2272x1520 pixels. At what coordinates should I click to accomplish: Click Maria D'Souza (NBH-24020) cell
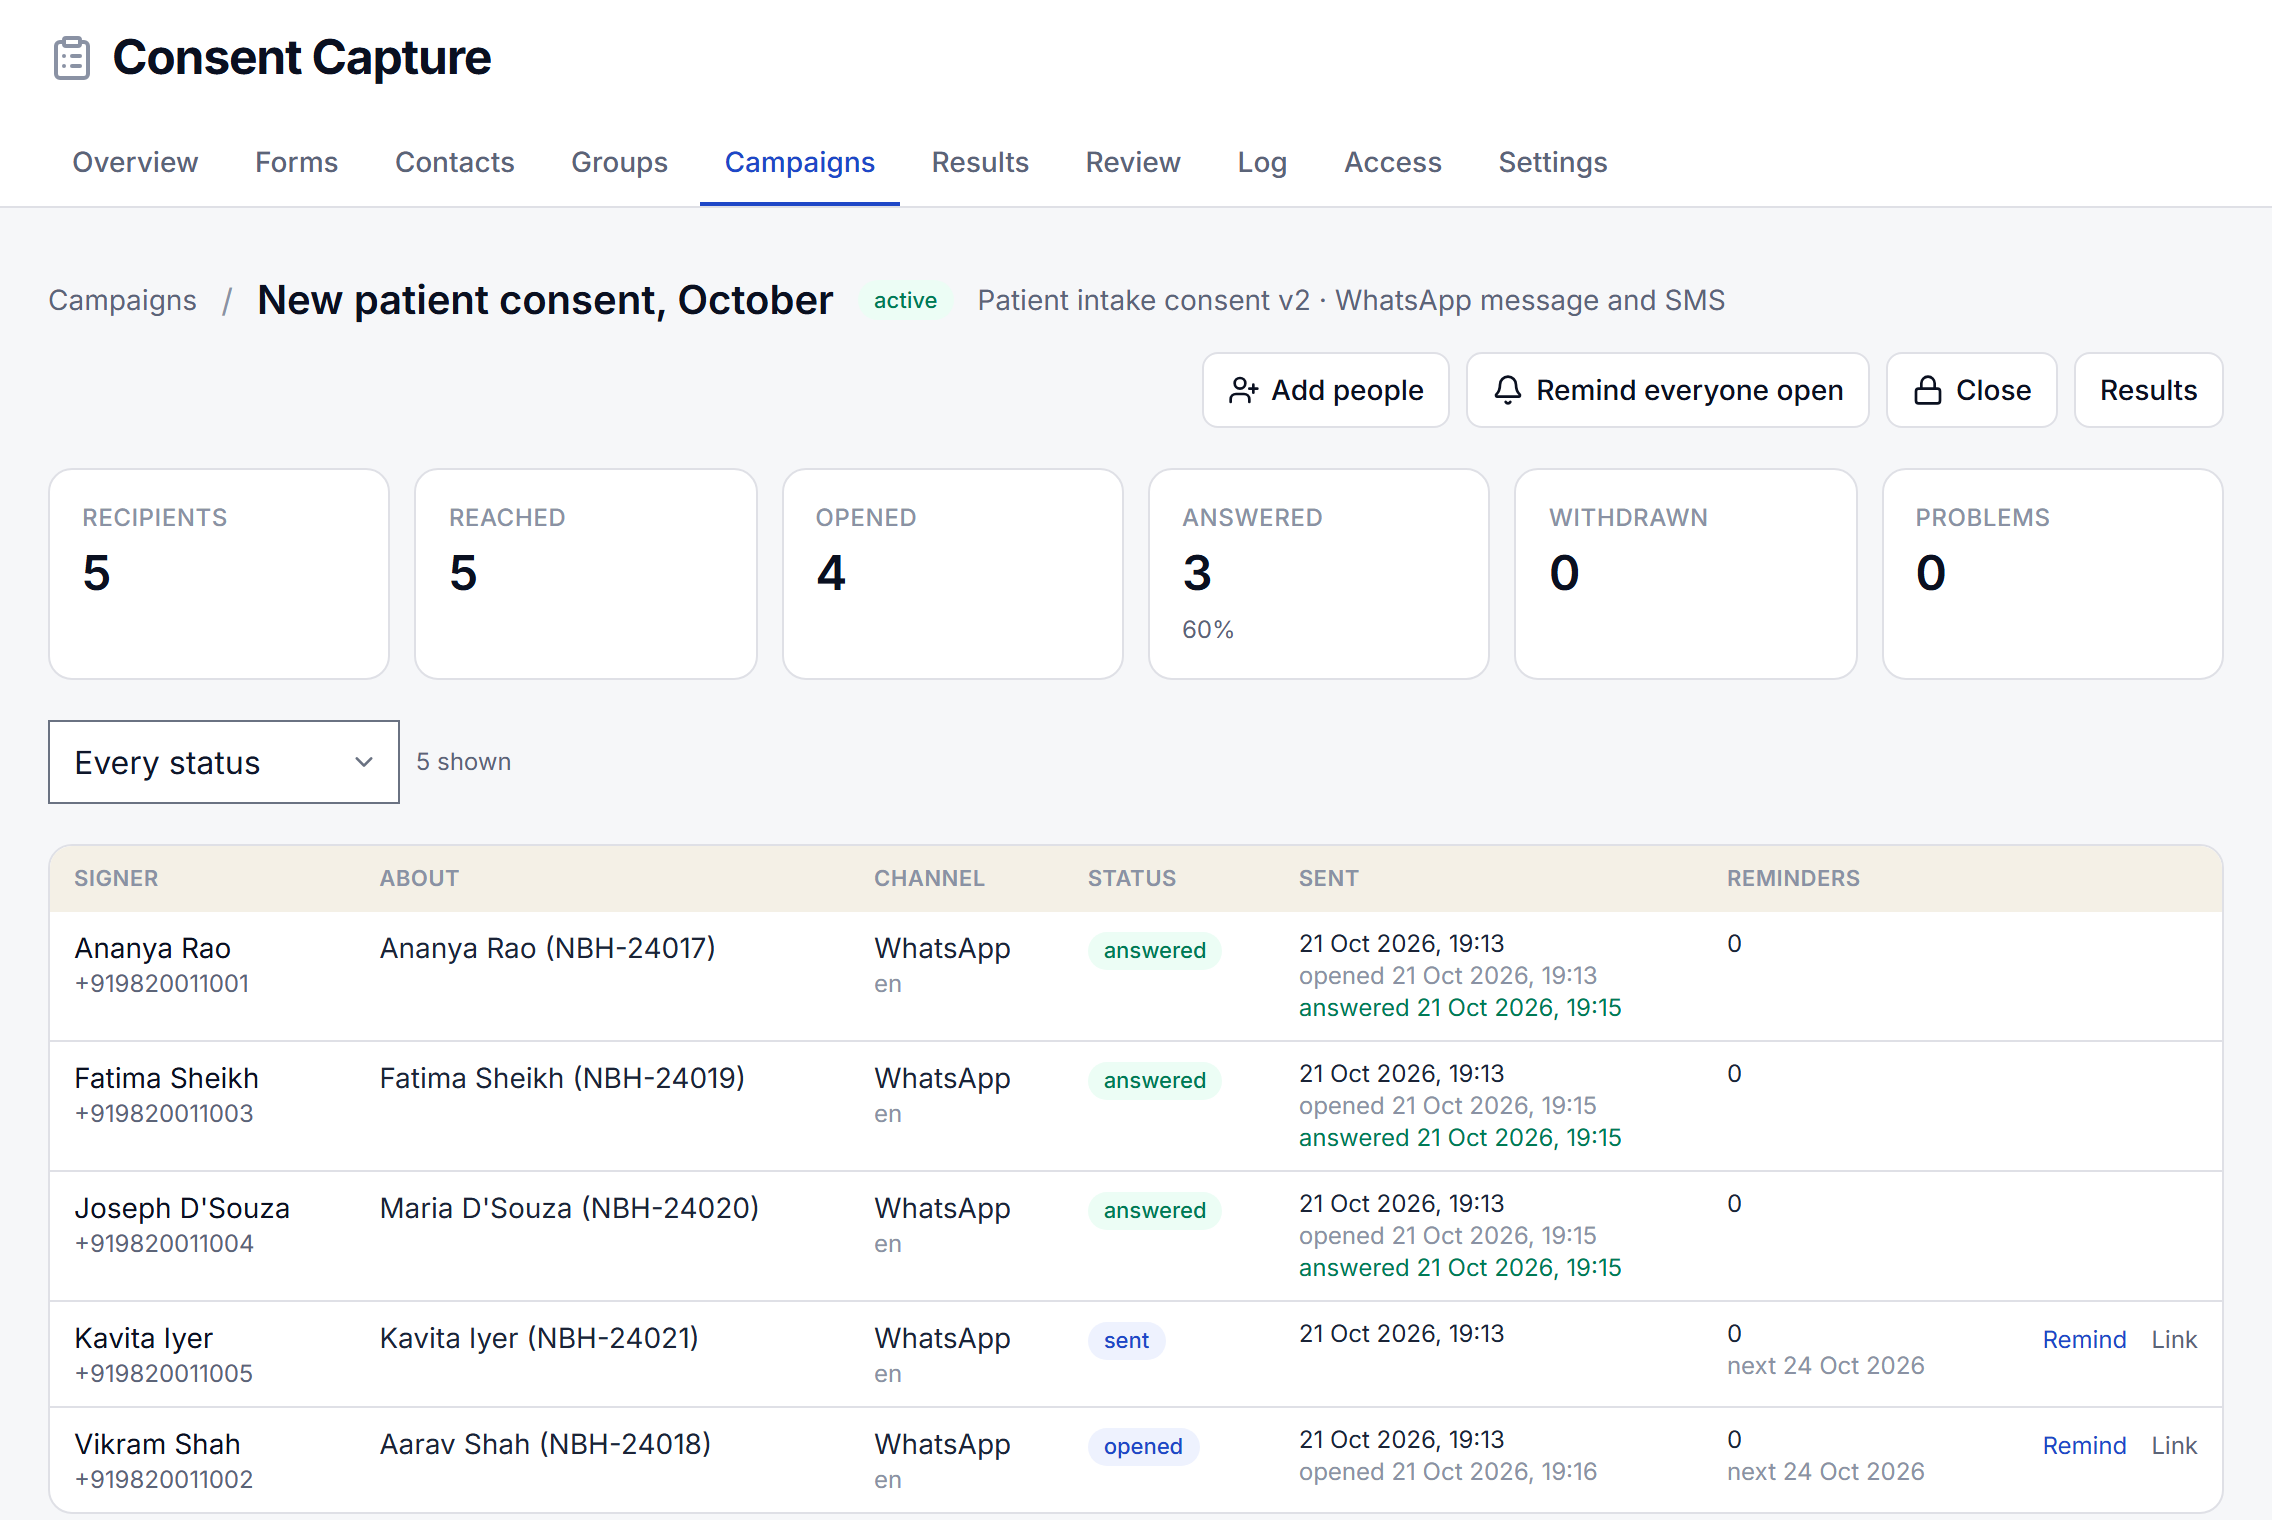click(x=569, y=1208)
